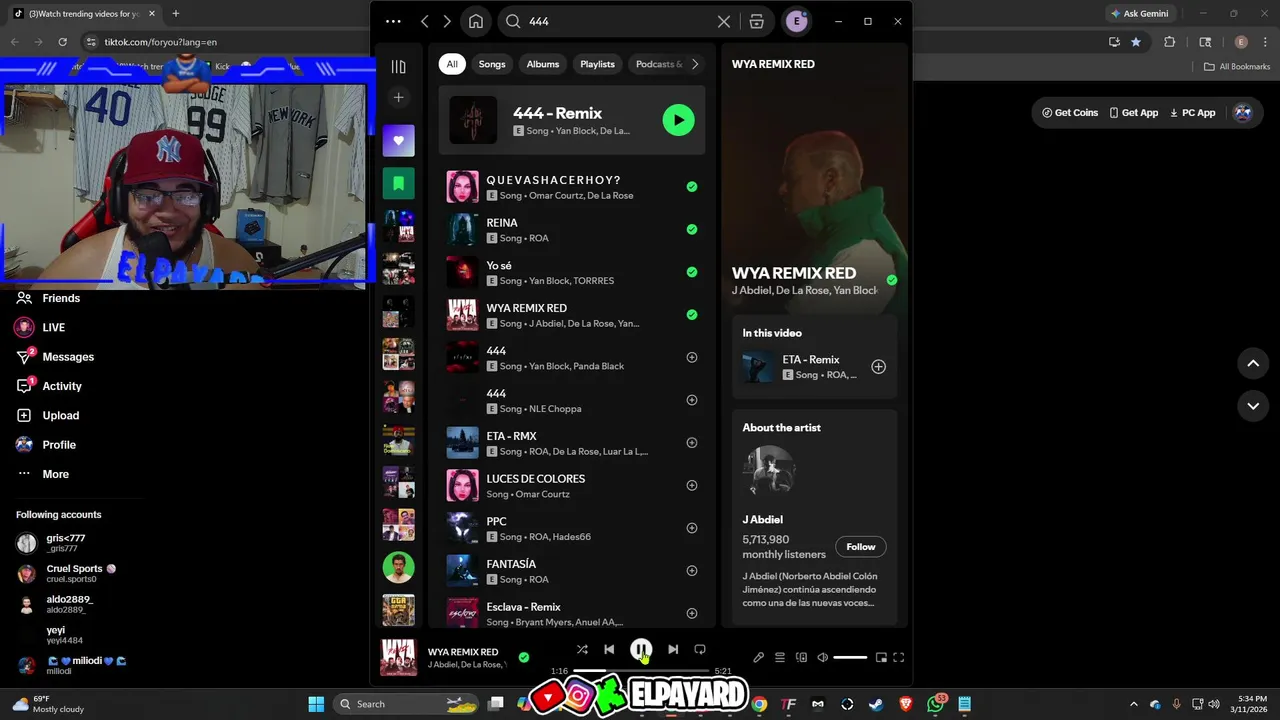Screen dimensions: 1280x720
Task: Open the Windows Start menu
Action: pyautogui.click(x=316, y=704)
